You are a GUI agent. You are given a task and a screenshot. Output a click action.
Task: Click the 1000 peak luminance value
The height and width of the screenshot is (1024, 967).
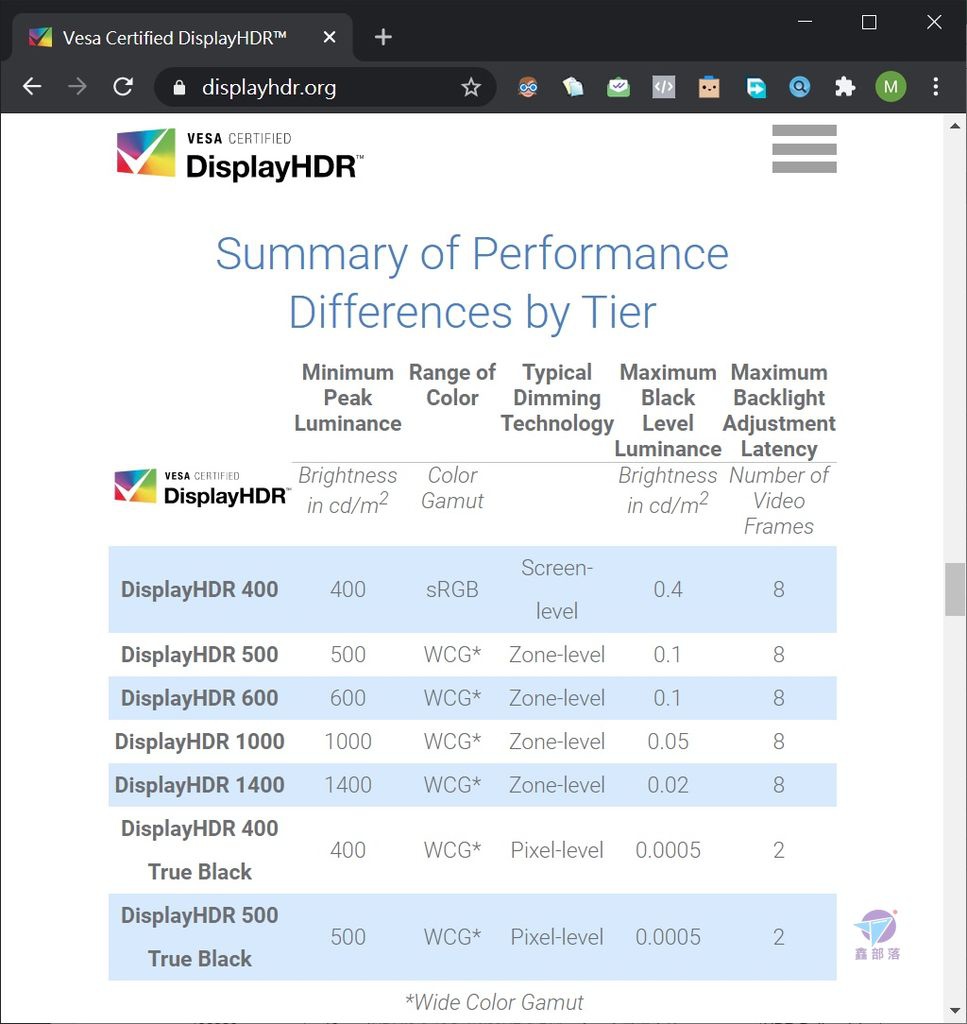pyautogui.click(x=348, y=741)
